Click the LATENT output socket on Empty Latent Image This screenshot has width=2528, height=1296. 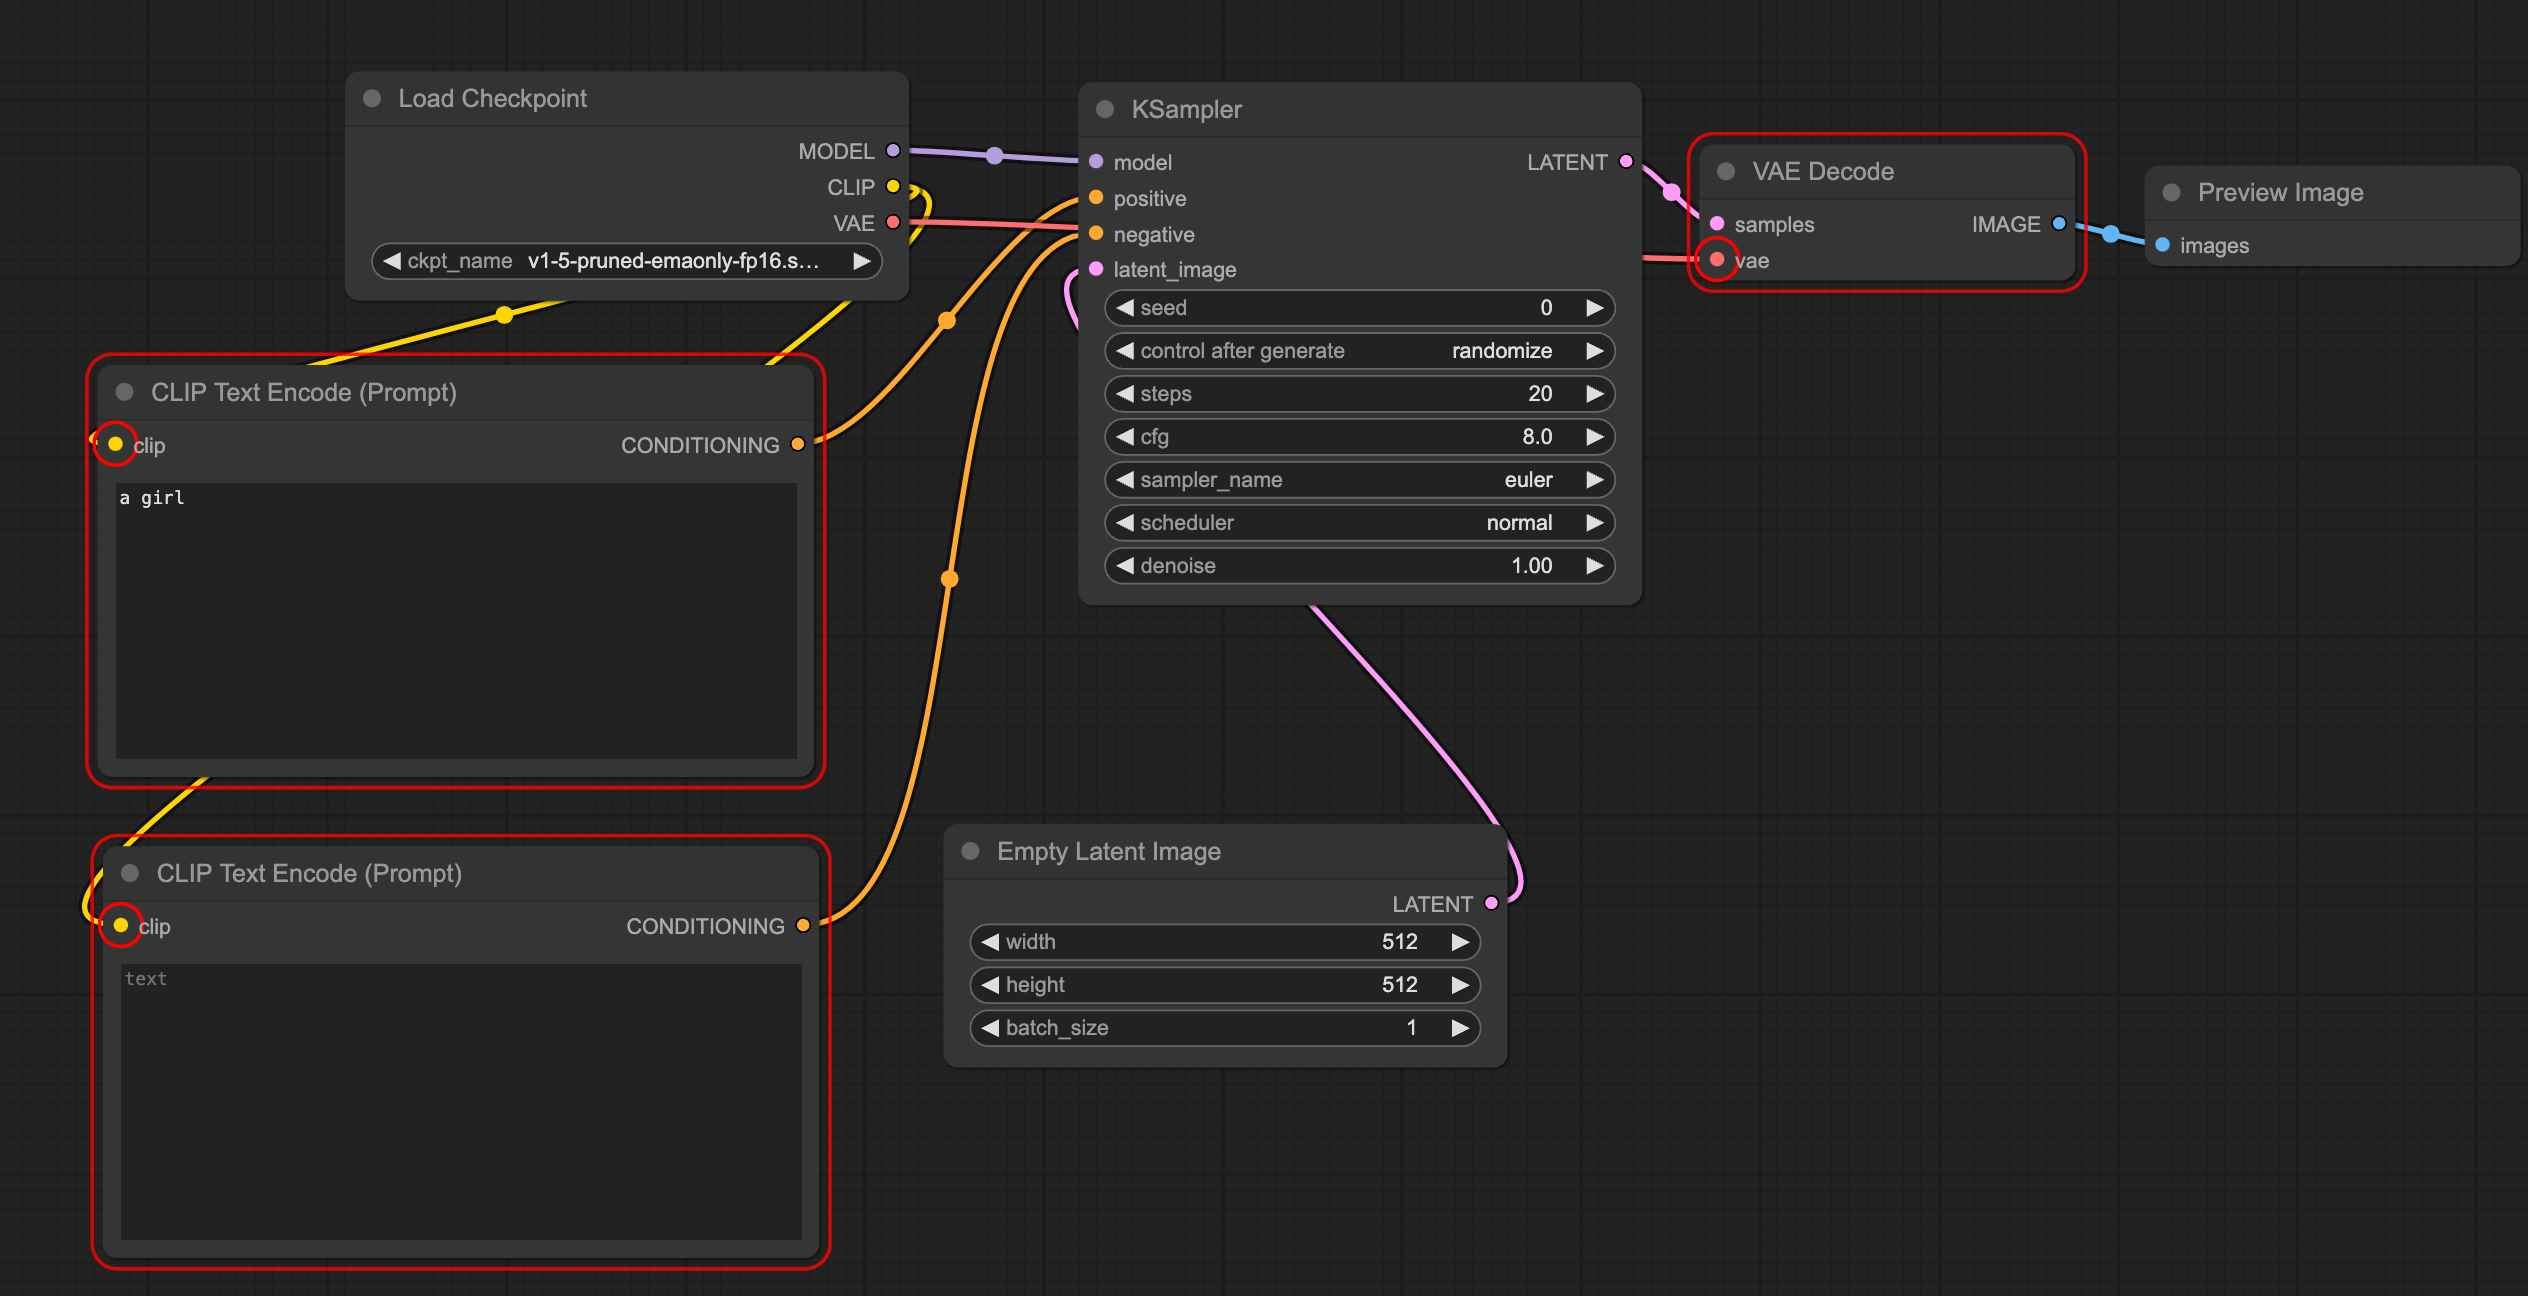(x=1492, y=903)
